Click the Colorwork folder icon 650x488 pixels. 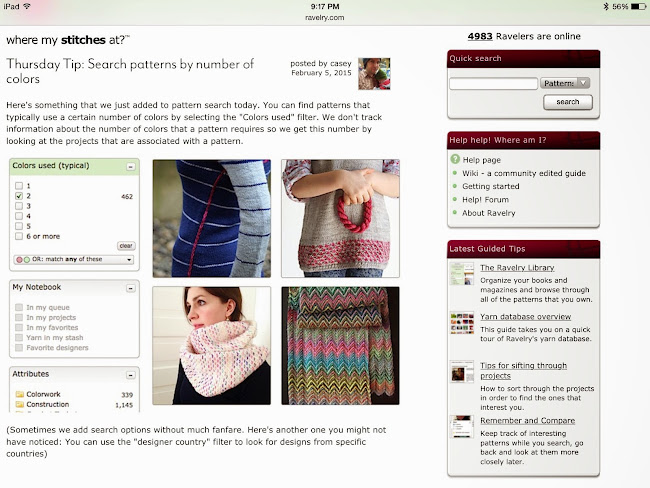[x=19, y=394]
